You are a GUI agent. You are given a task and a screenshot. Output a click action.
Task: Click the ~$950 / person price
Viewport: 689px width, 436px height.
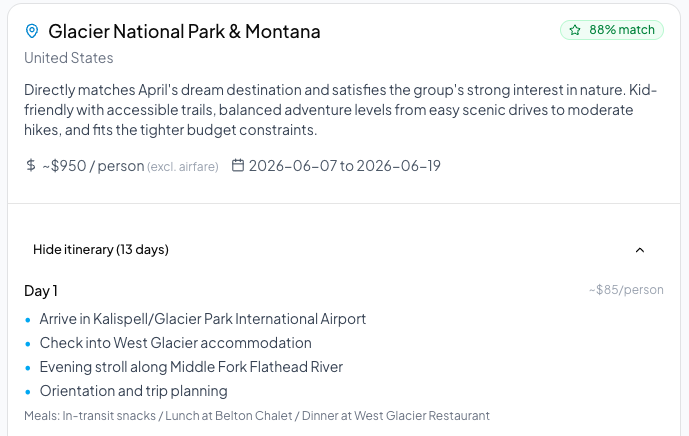pyautogui.click(x=93, y=165)
